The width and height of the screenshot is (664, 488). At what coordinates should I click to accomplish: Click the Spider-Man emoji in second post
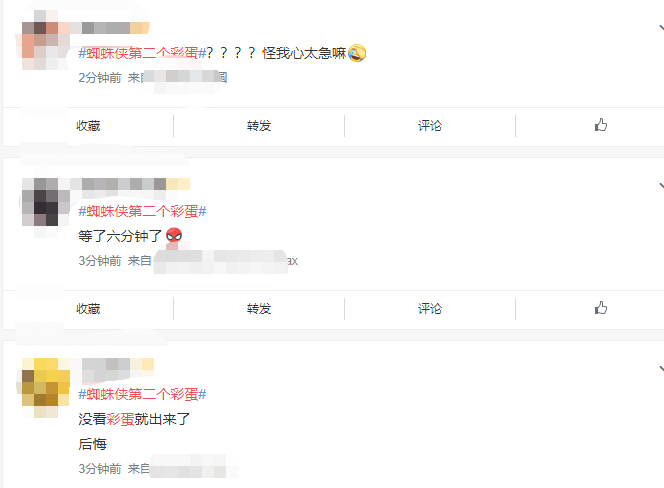pos(174,235)
